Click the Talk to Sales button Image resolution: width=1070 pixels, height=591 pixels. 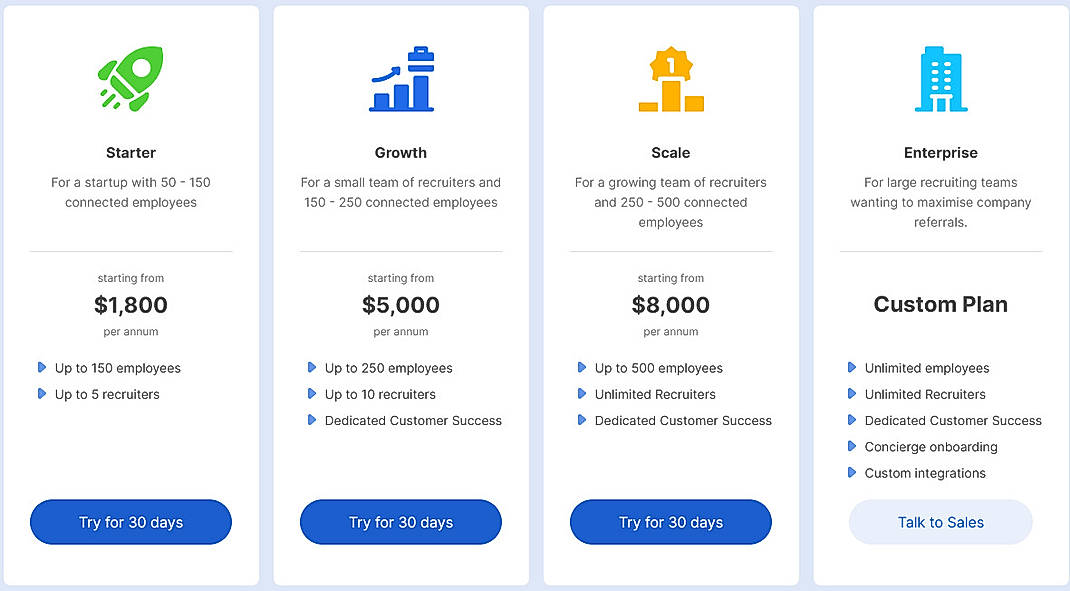pos(940,521)
